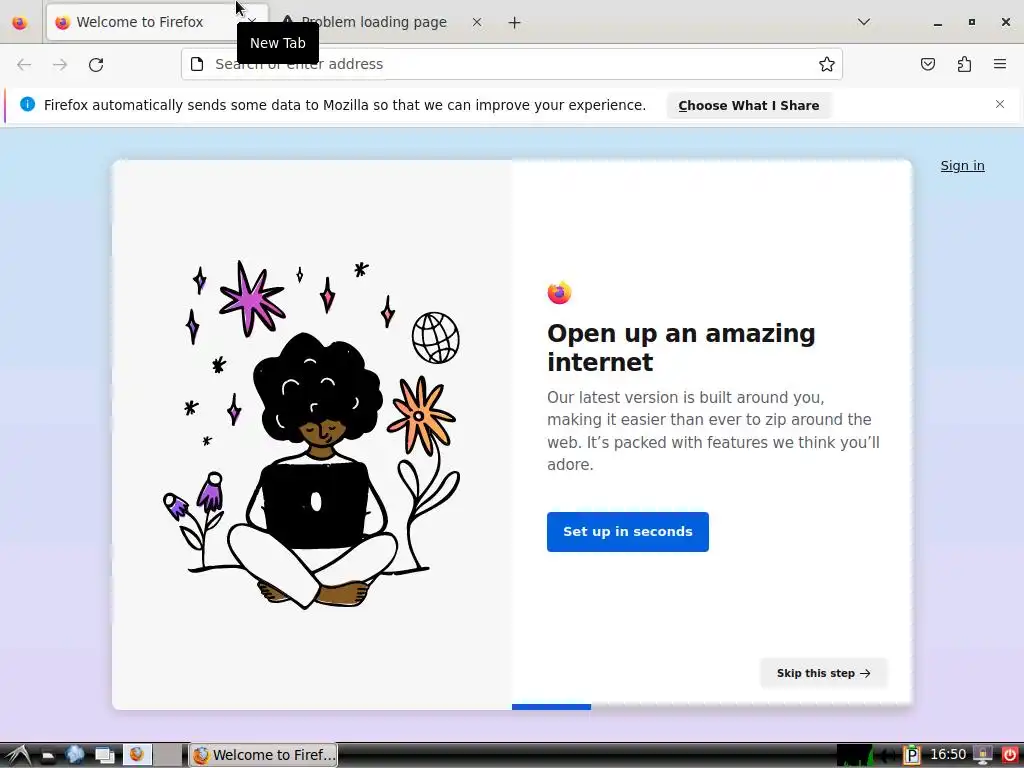The width and height of the screenshot is (1024, 768).
Task: Switch to the Problem loading page tab
Action: pos(382,22)
